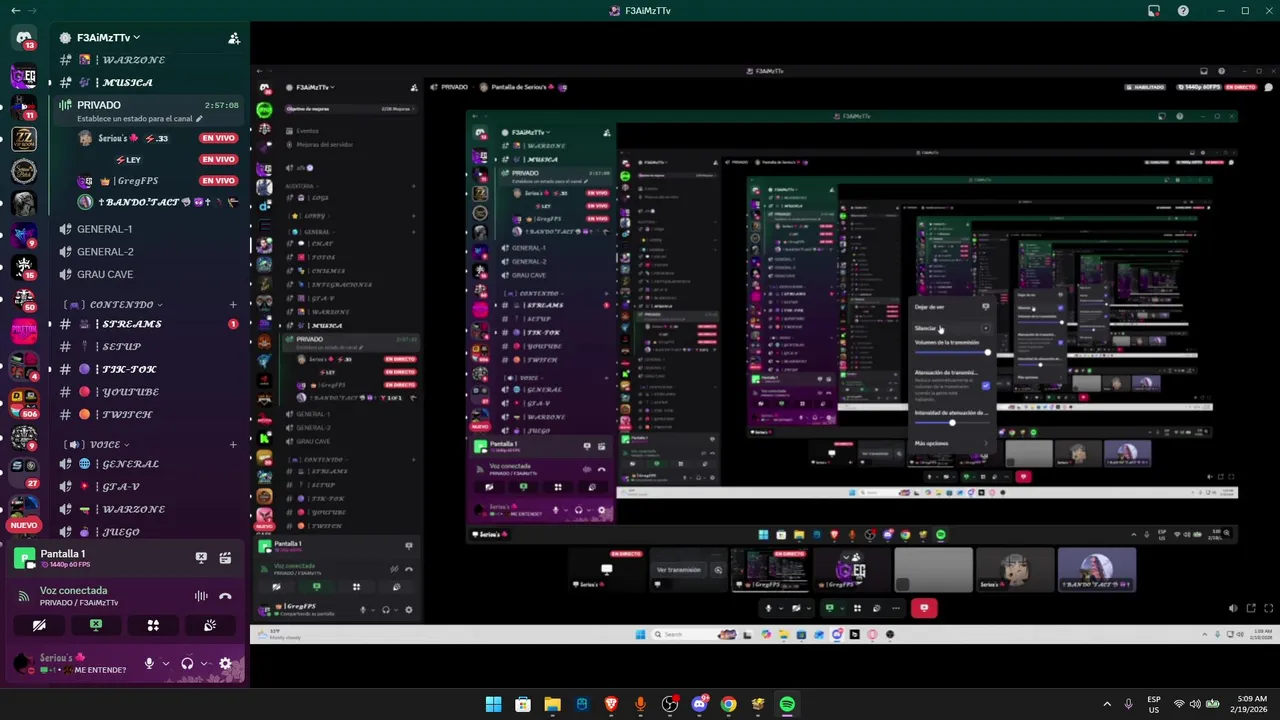
Task: Open Discord inbox icon in title bar
Action: coord(1154,11)
